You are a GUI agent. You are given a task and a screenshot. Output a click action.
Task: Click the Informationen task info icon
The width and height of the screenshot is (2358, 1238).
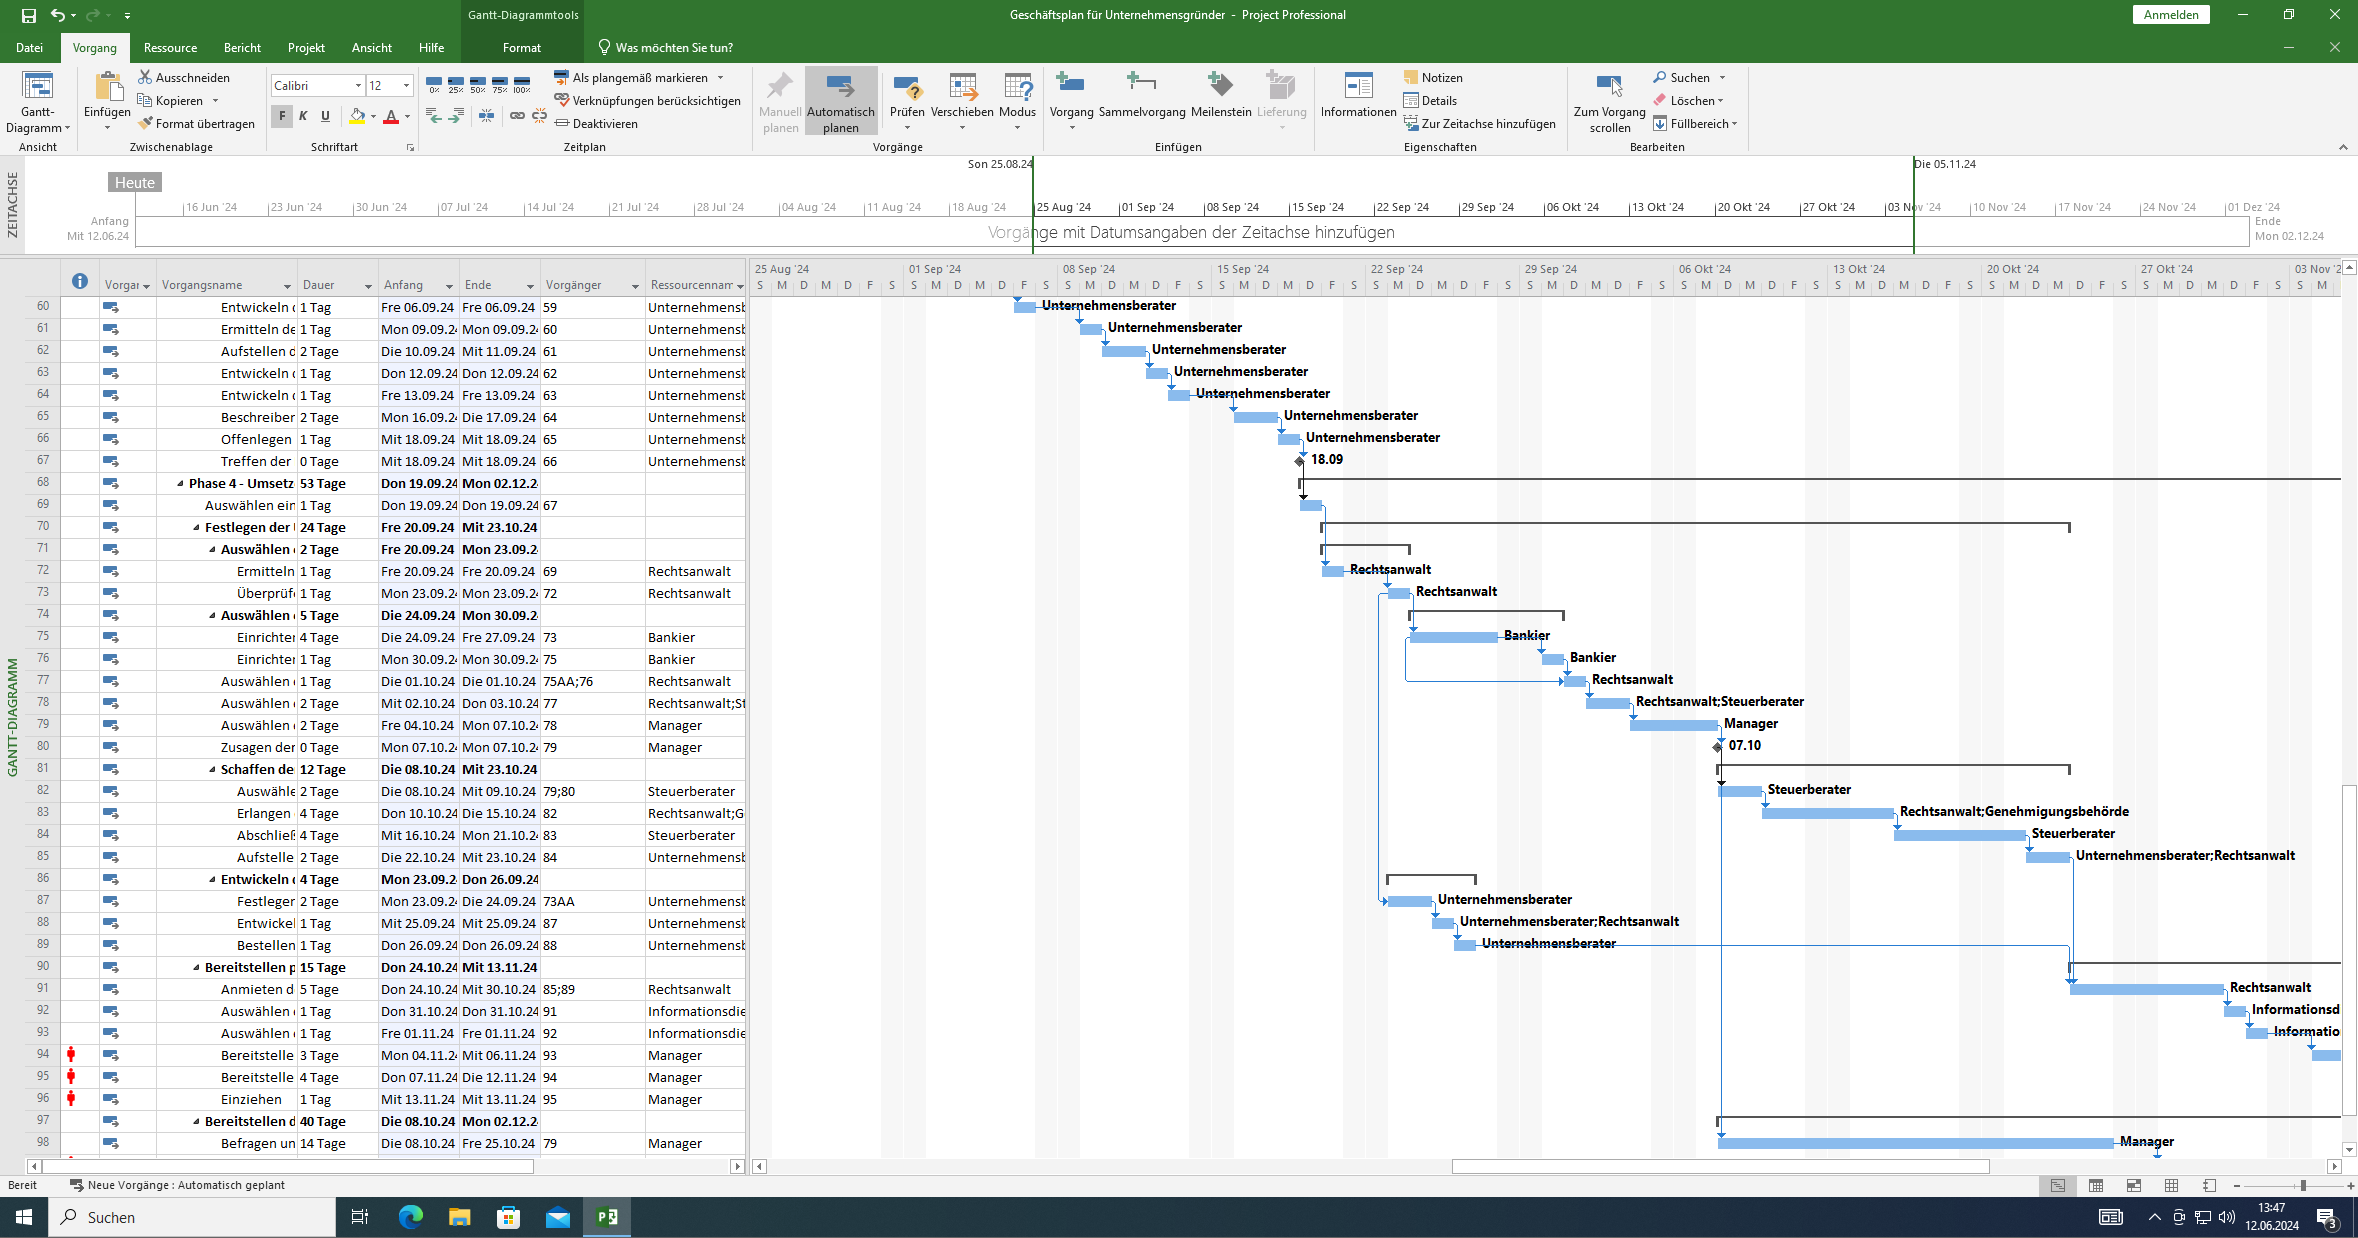(1358, 90)
